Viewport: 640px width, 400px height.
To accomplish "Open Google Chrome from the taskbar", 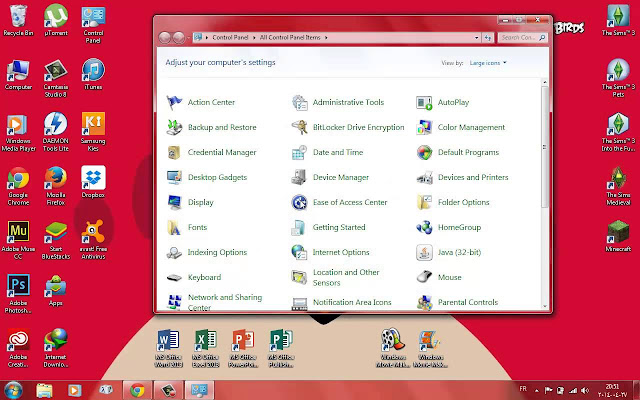I will (x=137, y=391).
